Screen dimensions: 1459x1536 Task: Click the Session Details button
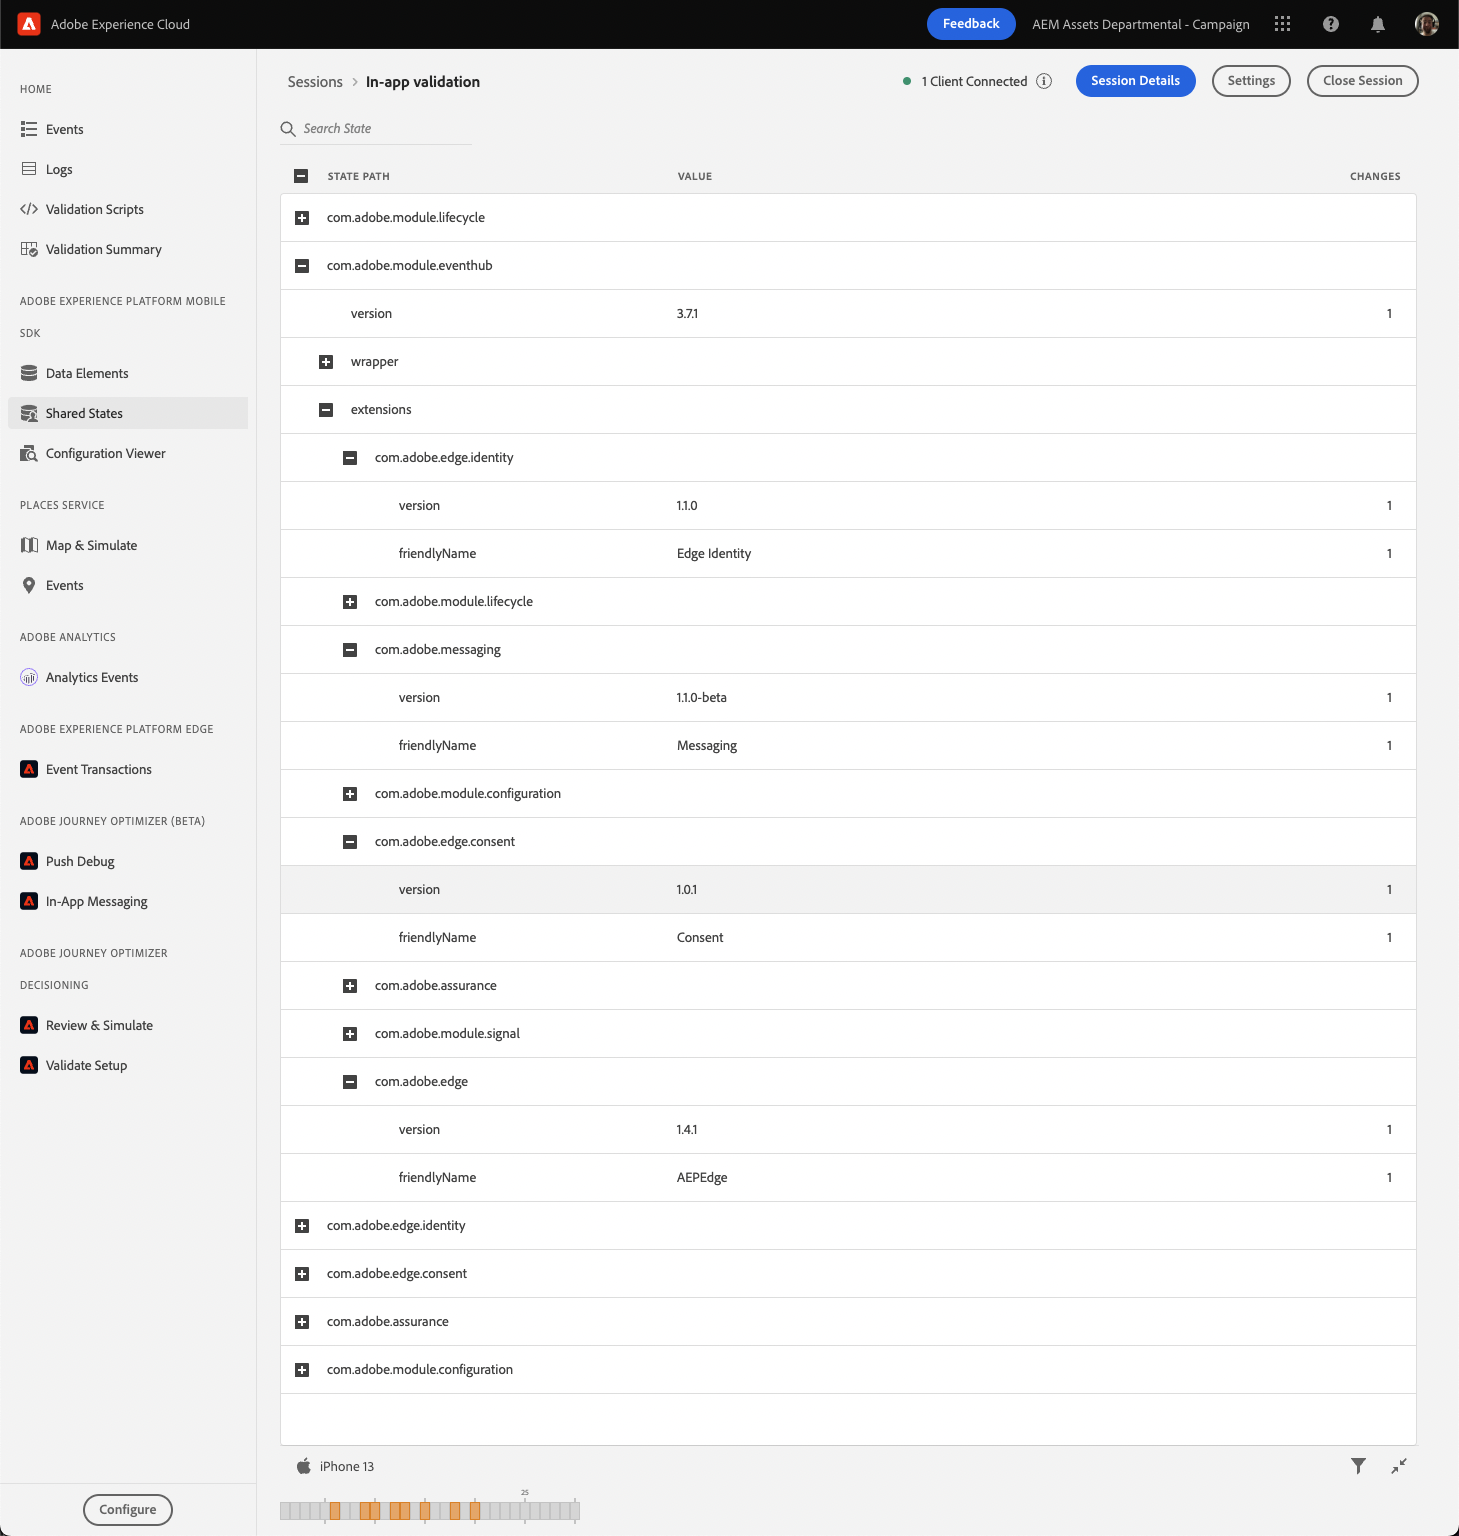coord(1135,81)
